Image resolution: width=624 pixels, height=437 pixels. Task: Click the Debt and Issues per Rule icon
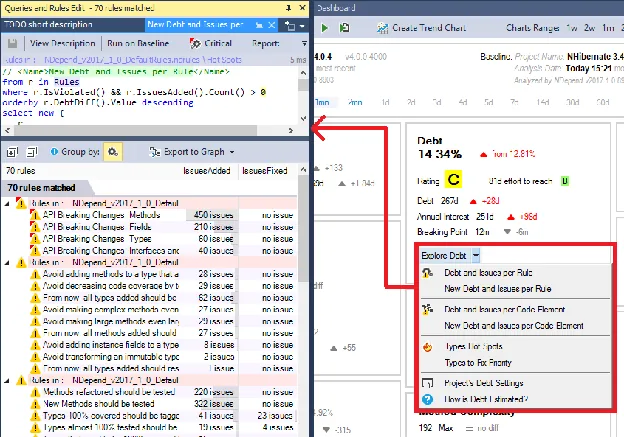pos(427,273)
